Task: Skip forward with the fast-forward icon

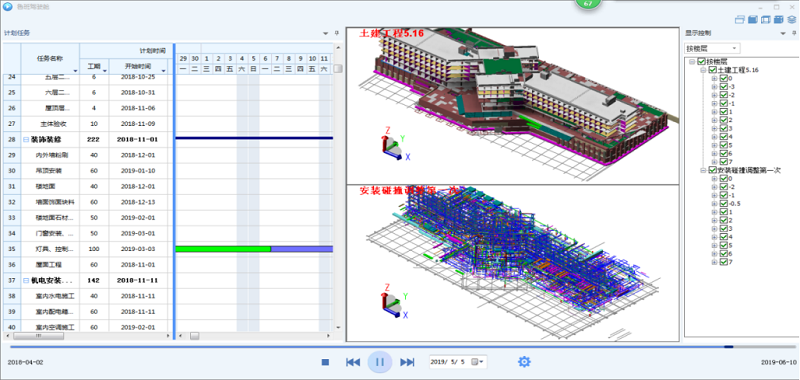Action: (407, 362)
